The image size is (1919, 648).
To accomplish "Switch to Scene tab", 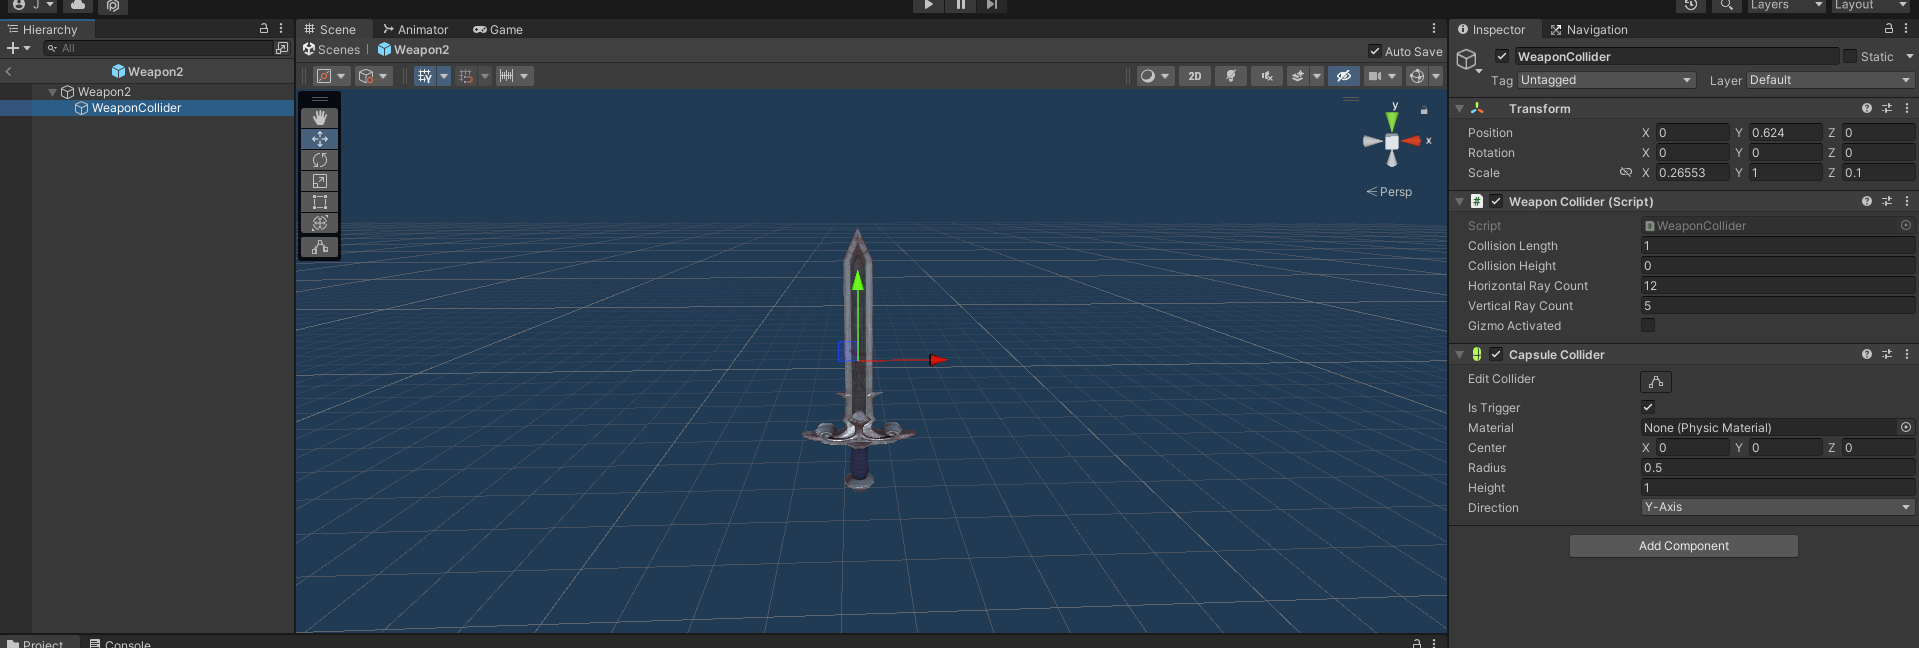I will coord(331,29).
